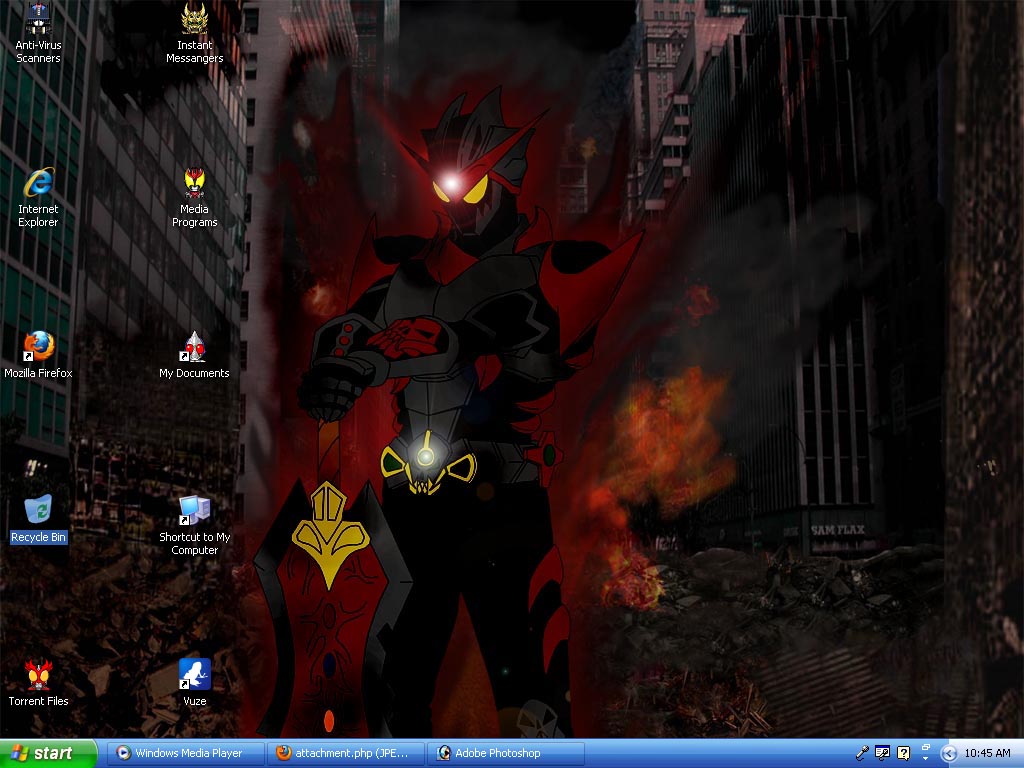Screen dimensions: 1024x768
Task: Click the Language bar microphone icon
Action: click(862, 753)
